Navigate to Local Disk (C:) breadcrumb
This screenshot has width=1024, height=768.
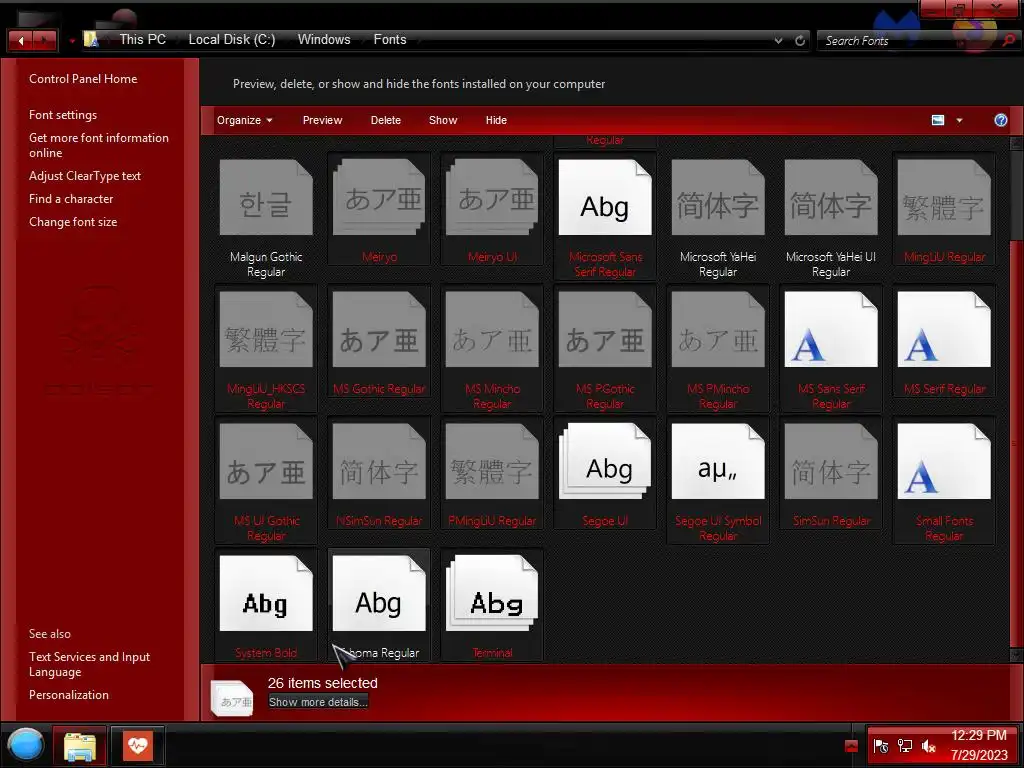[x=232, y=40]
